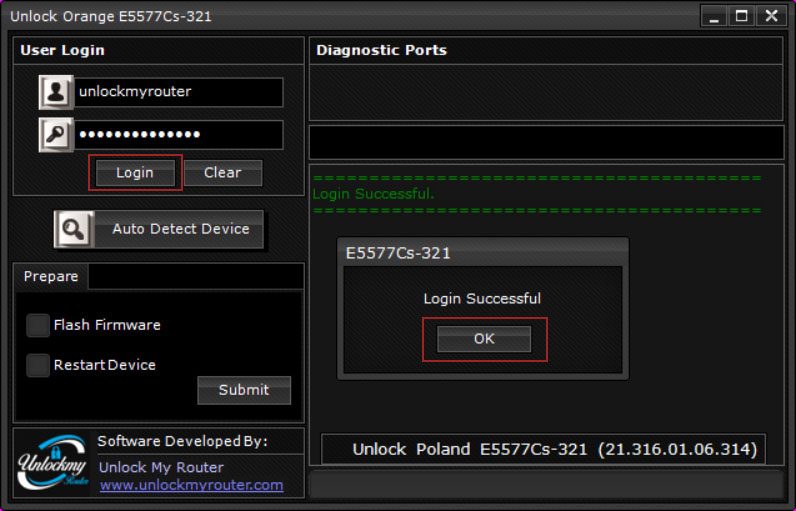This screenshot has width=796, height=511.
Task: Click the 'Unlock My Router' developer name
Action: (161, 467)
